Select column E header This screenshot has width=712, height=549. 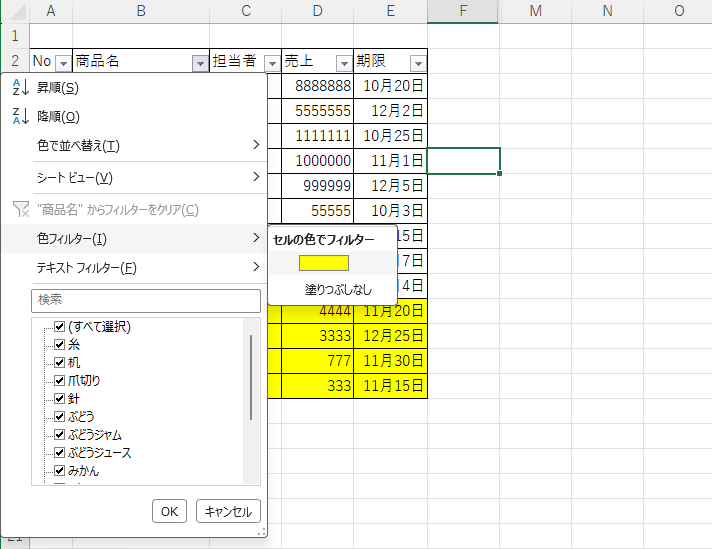(391, 11)
